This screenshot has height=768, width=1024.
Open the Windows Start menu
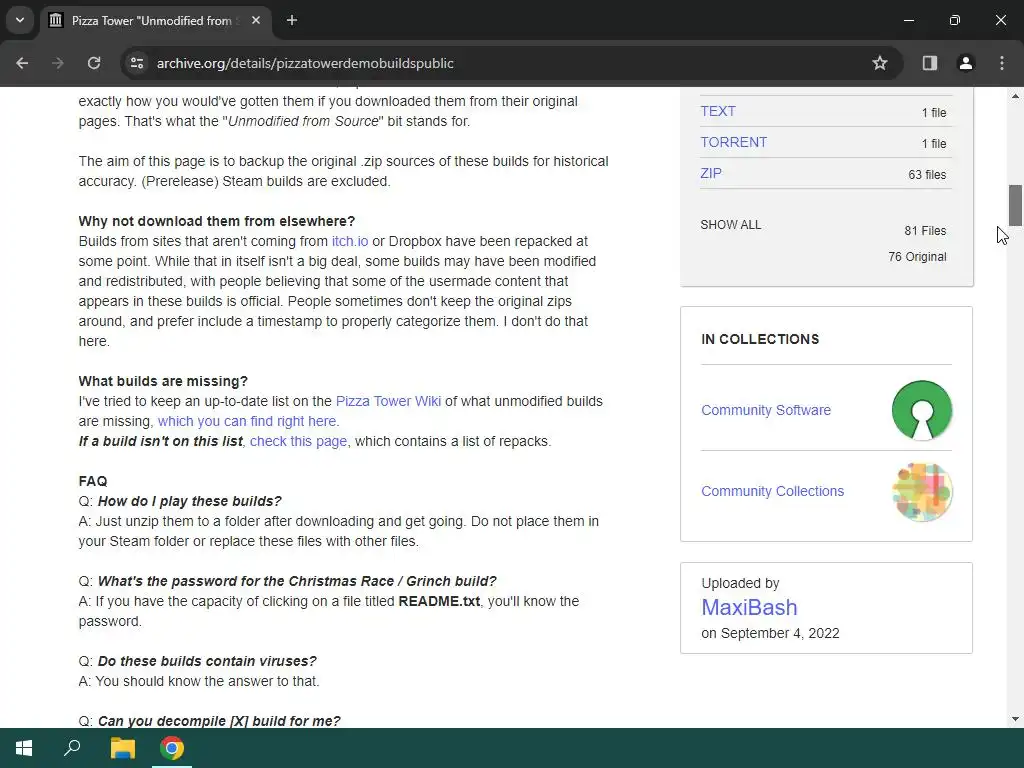click(24, 748)
